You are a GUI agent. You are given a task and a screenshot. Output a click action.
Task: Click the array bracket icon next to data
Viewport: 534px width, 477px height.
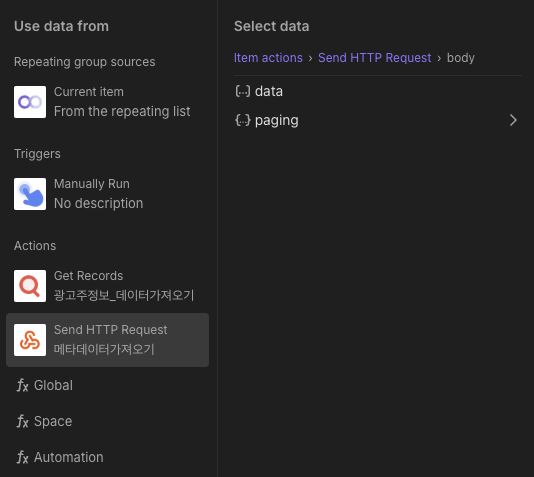click(242, 91)
